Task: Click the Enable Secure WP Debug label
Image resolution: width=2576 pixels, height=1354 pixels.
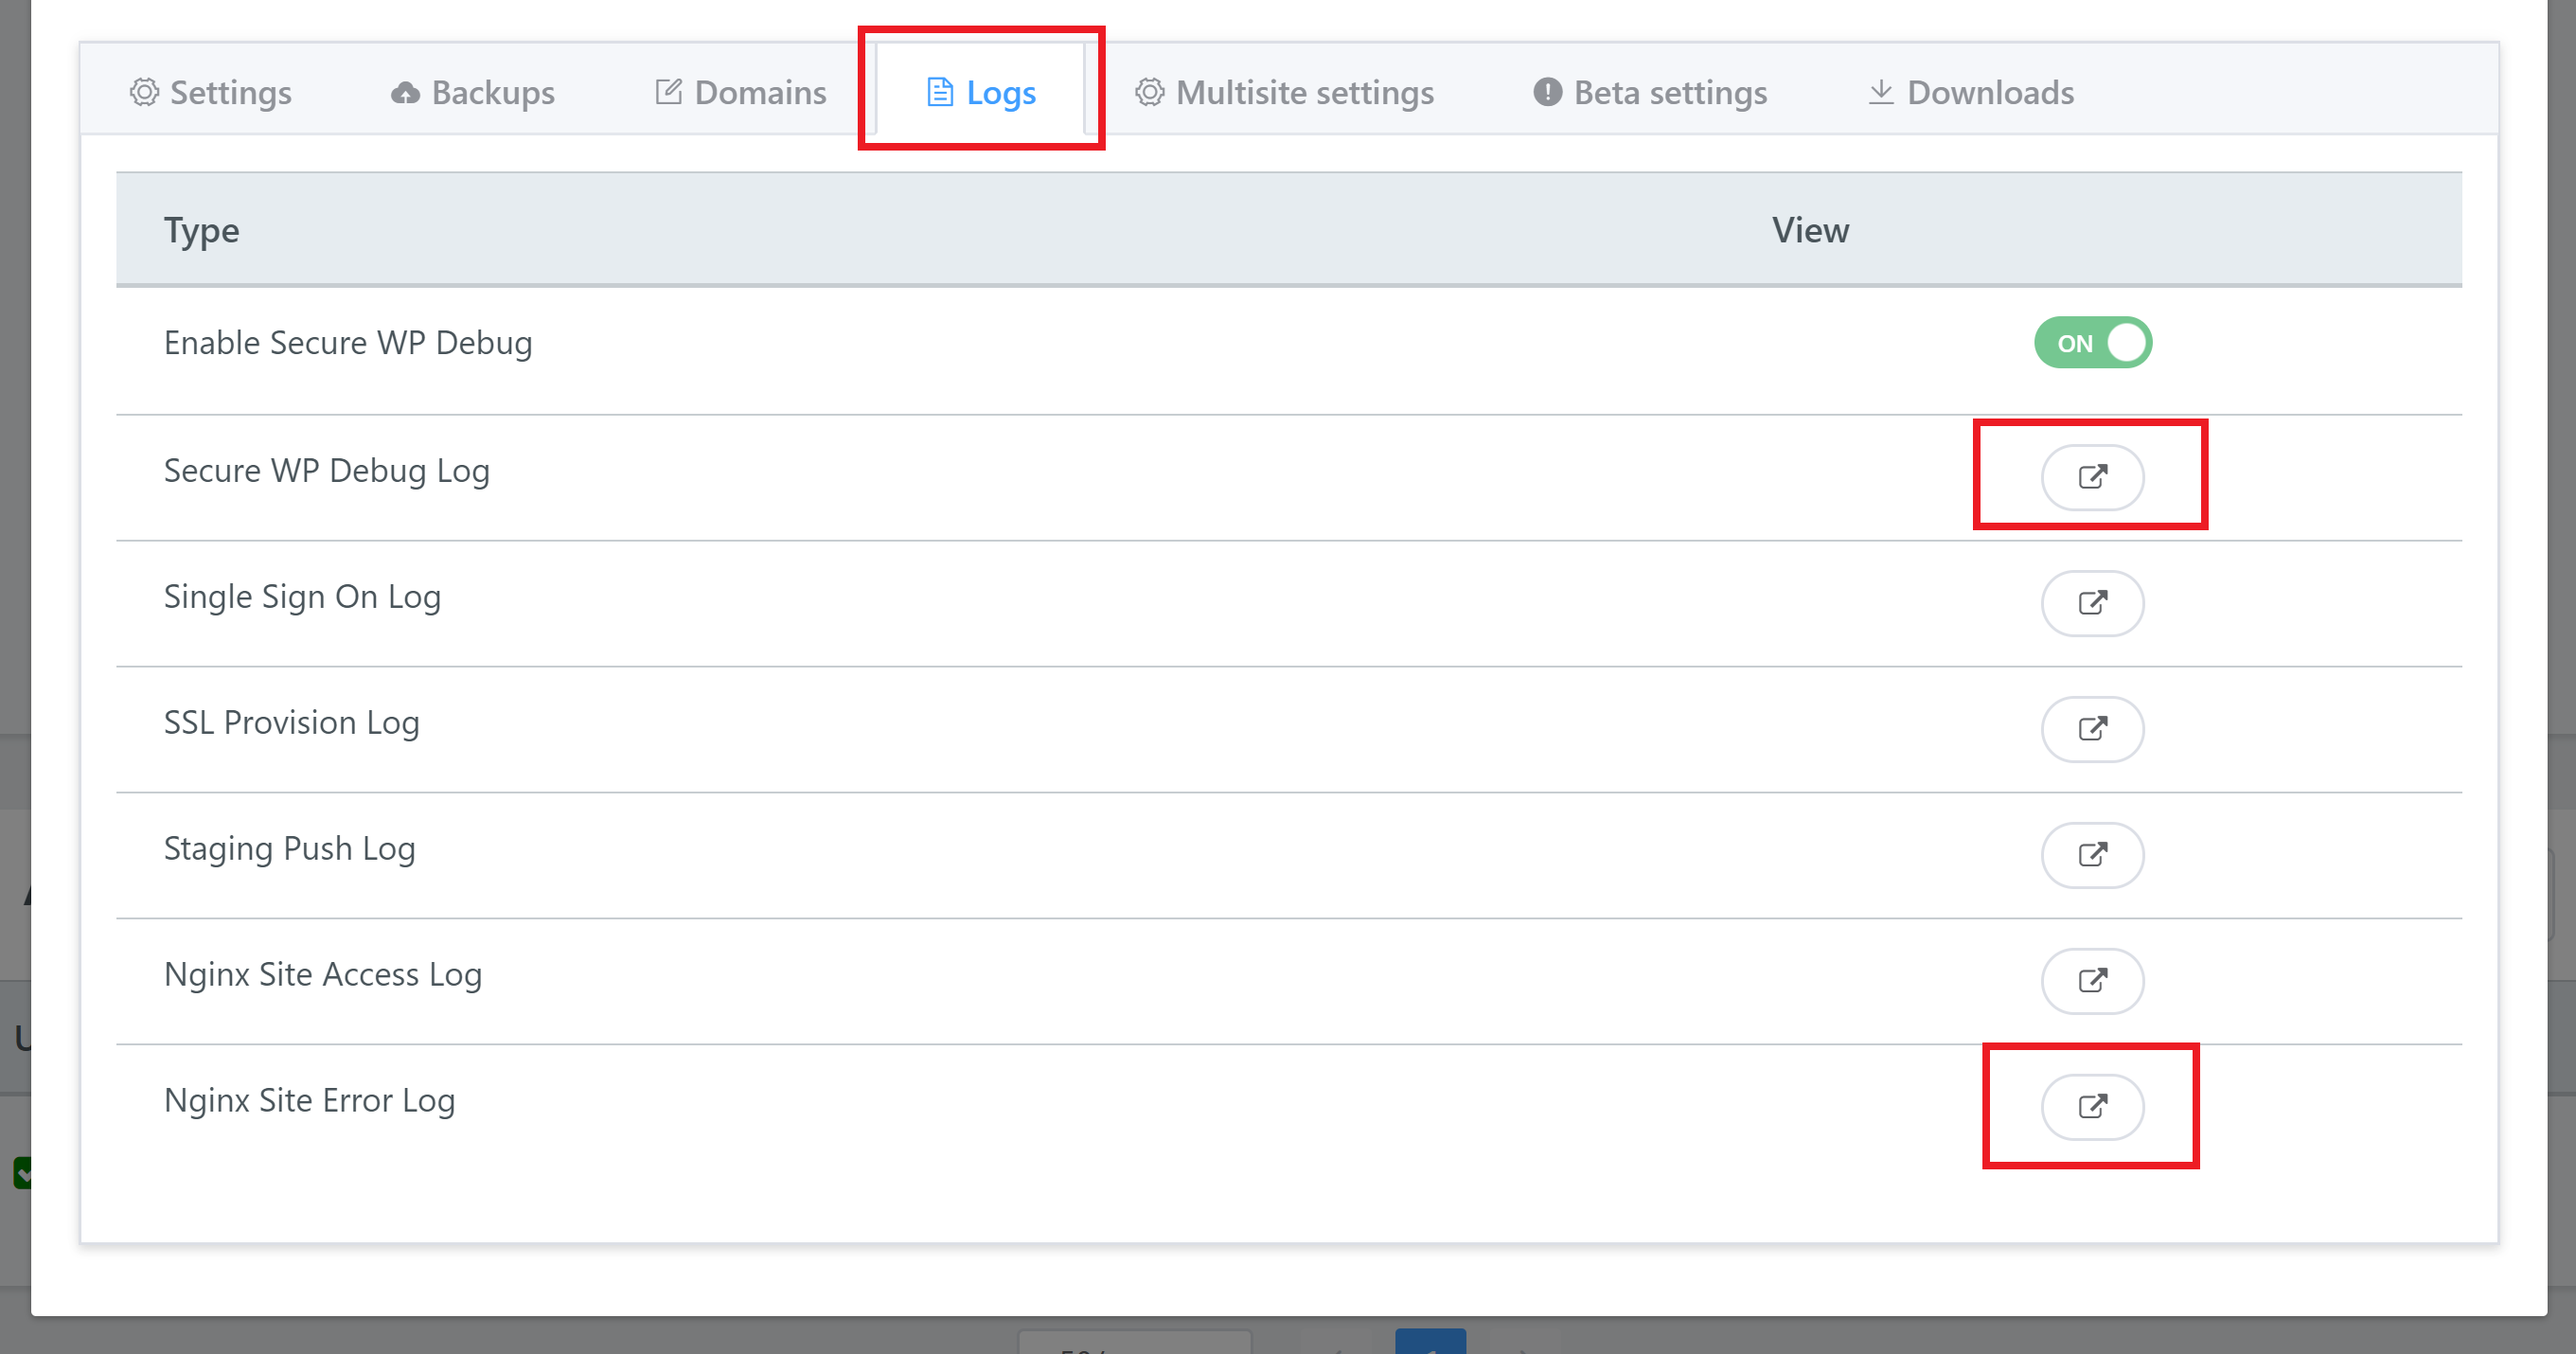Action: [348, 343]
